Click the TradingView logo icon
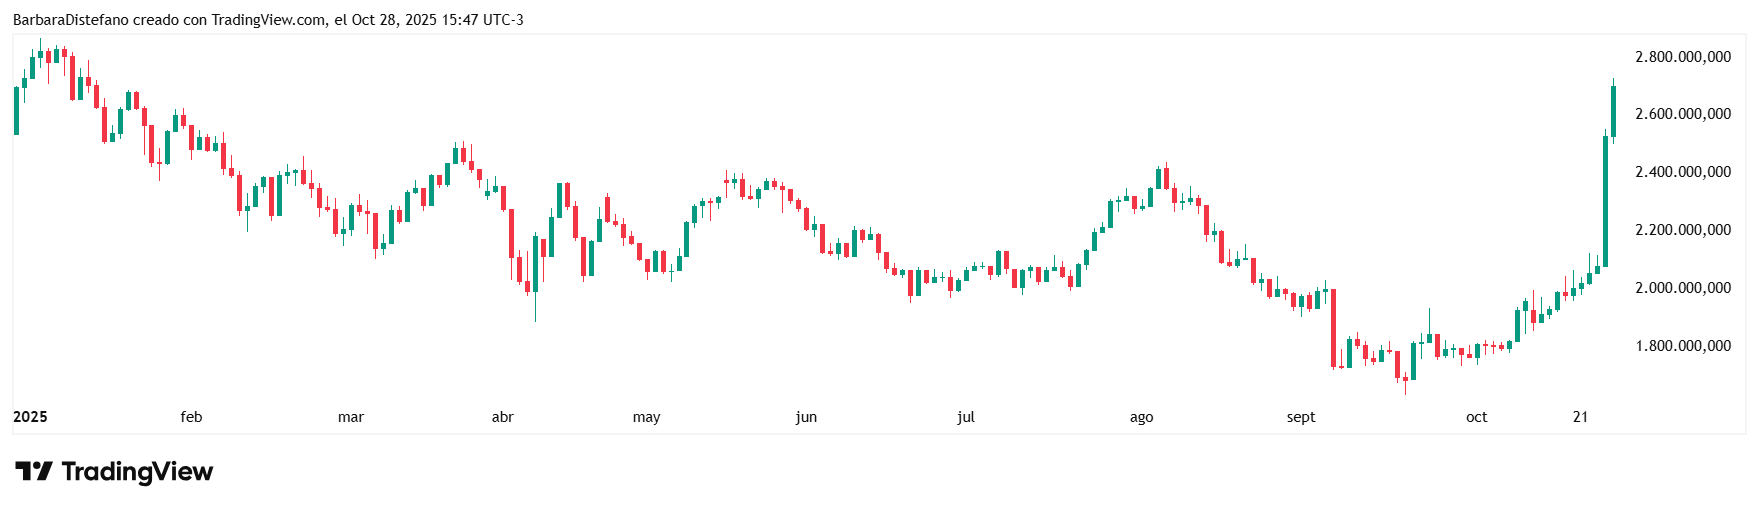The height and width of the screenshot is (509, 1759). pyautogui.click(x=33, y=471)
